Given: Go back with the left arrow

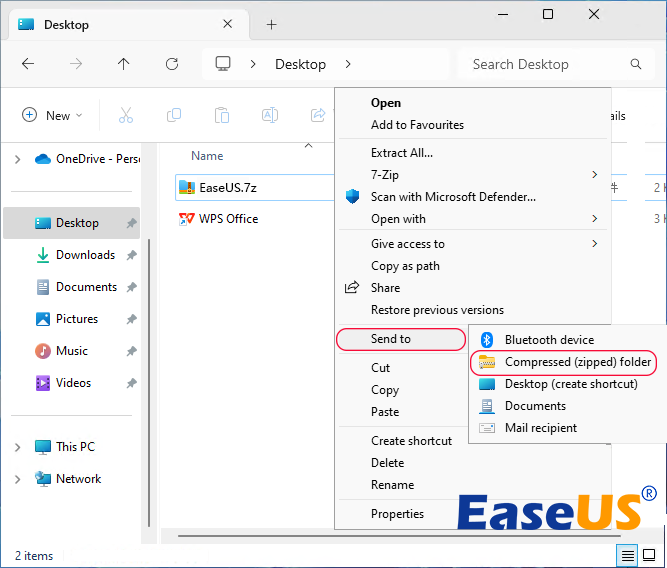Looking at the screenshot, I should point(28,64).
